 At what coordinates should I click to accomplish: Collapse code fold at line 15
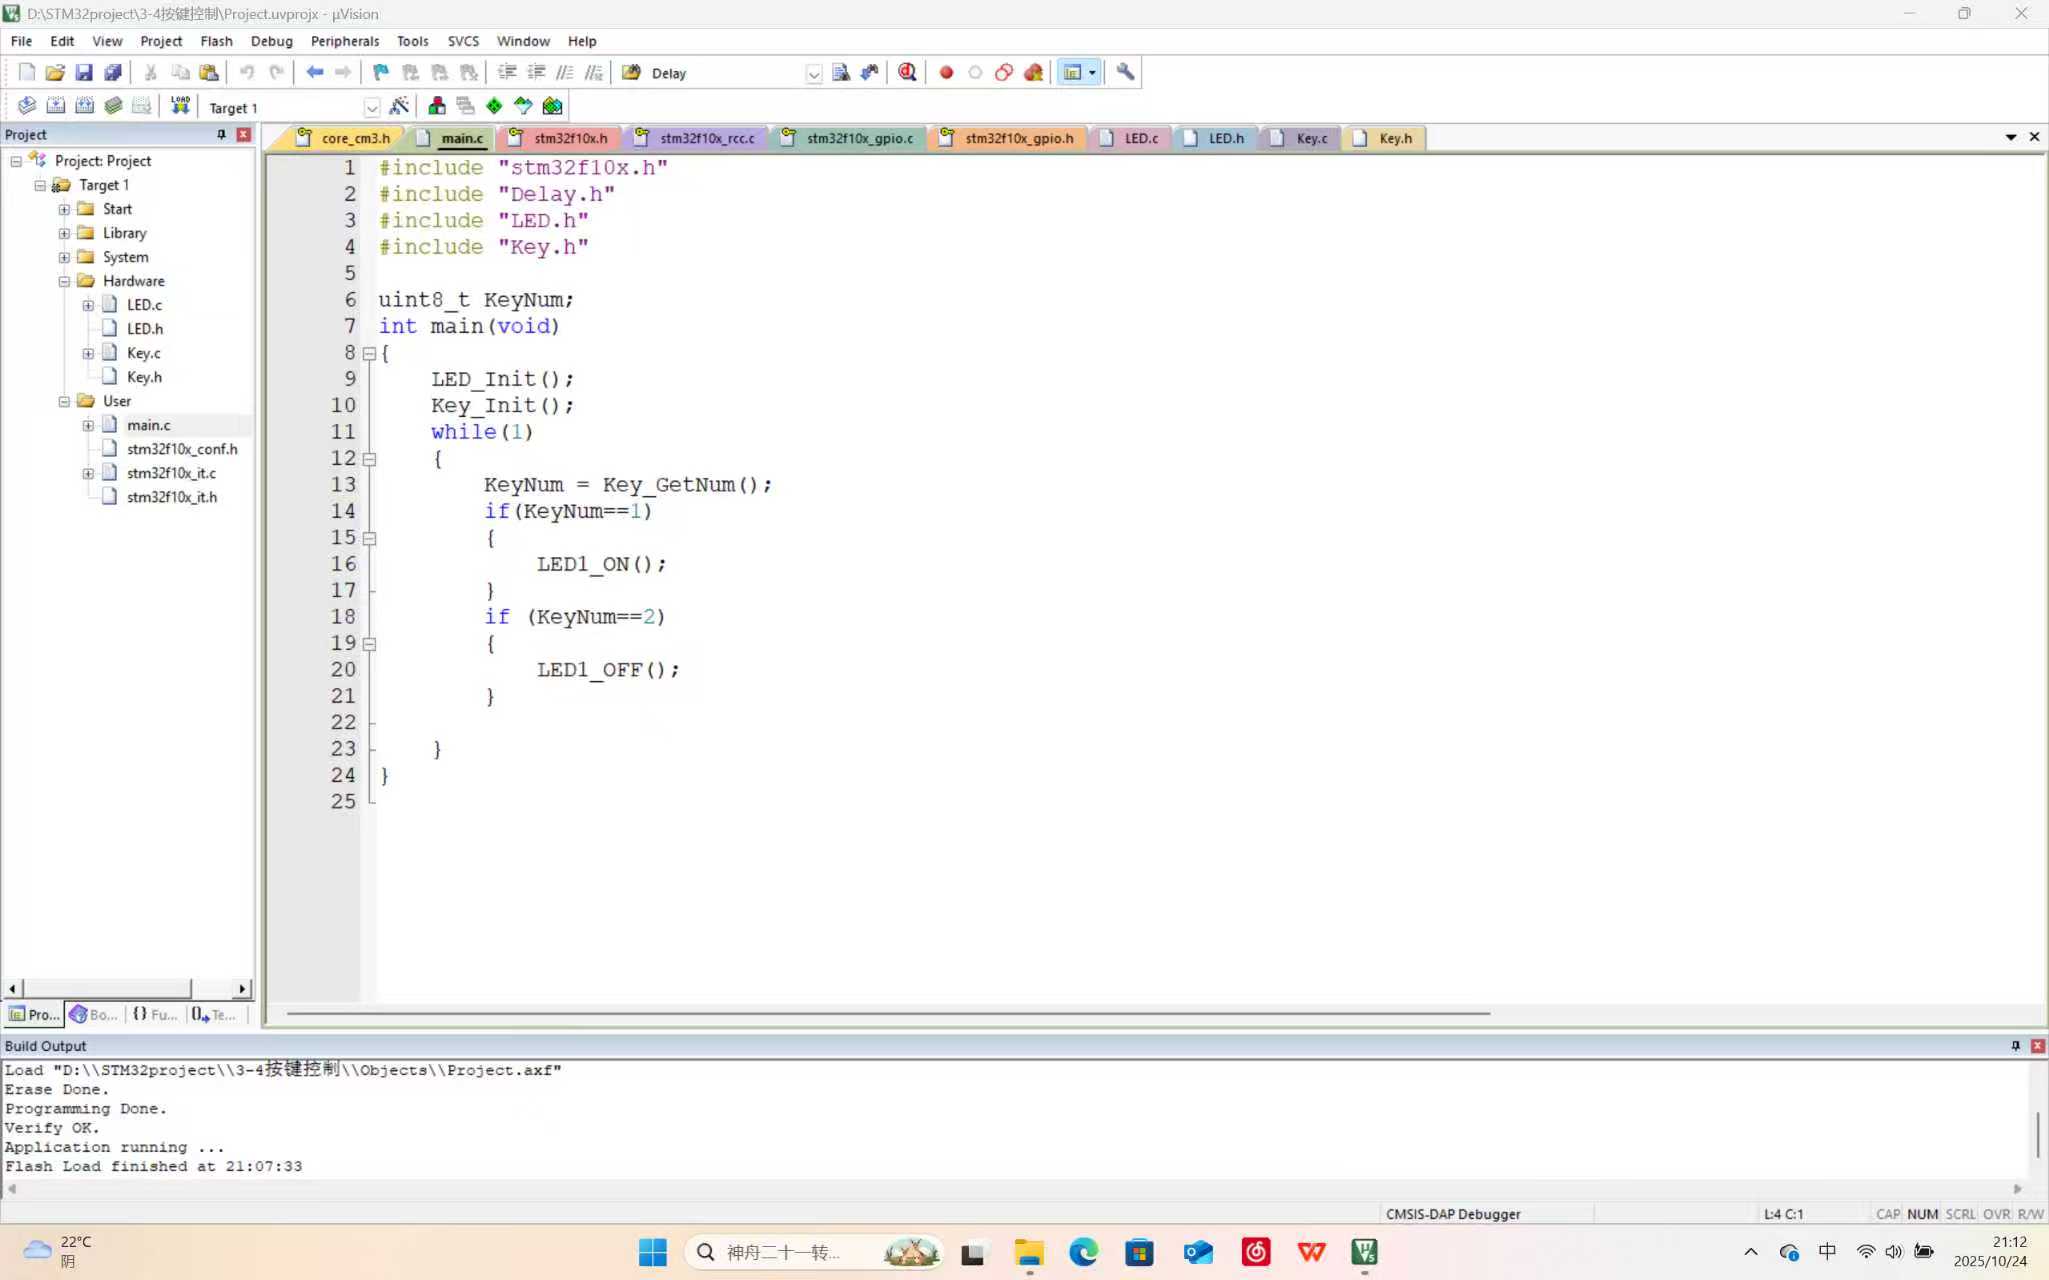[369, 538]
